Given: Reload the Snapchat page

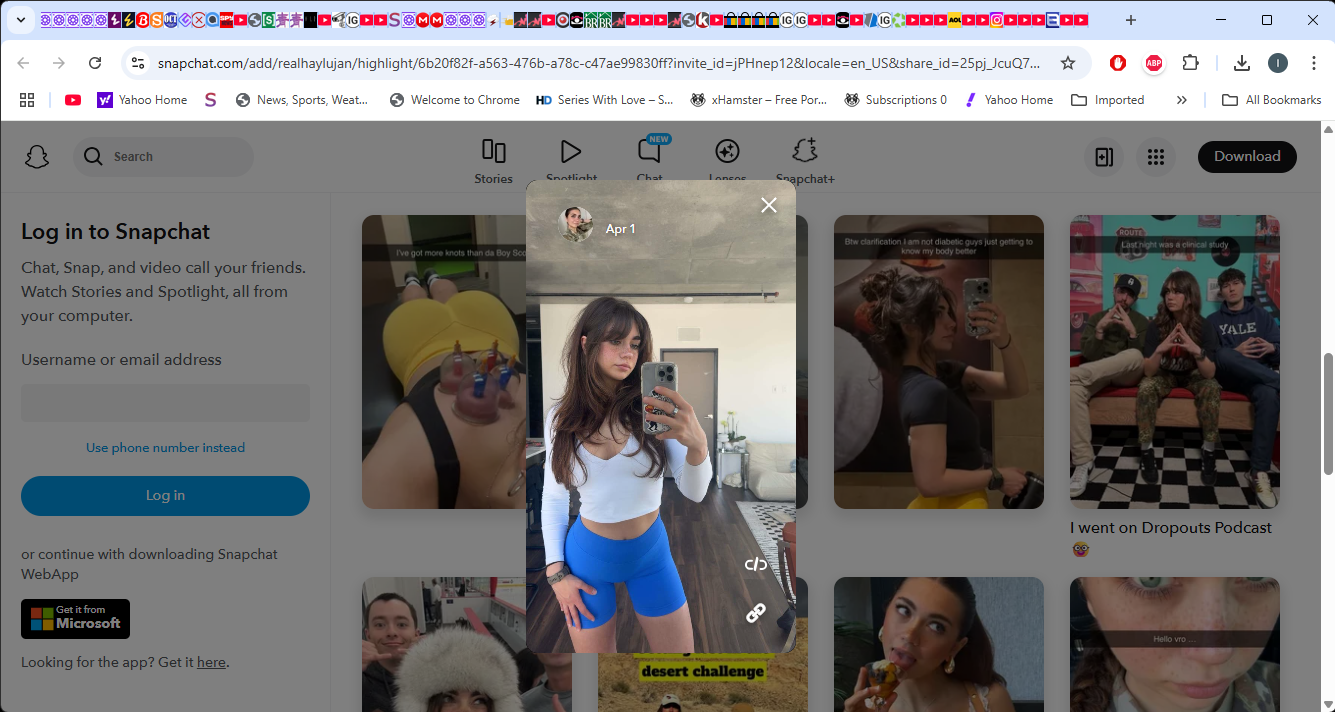Looking at the screenshot, I should [x=95, y=63].
